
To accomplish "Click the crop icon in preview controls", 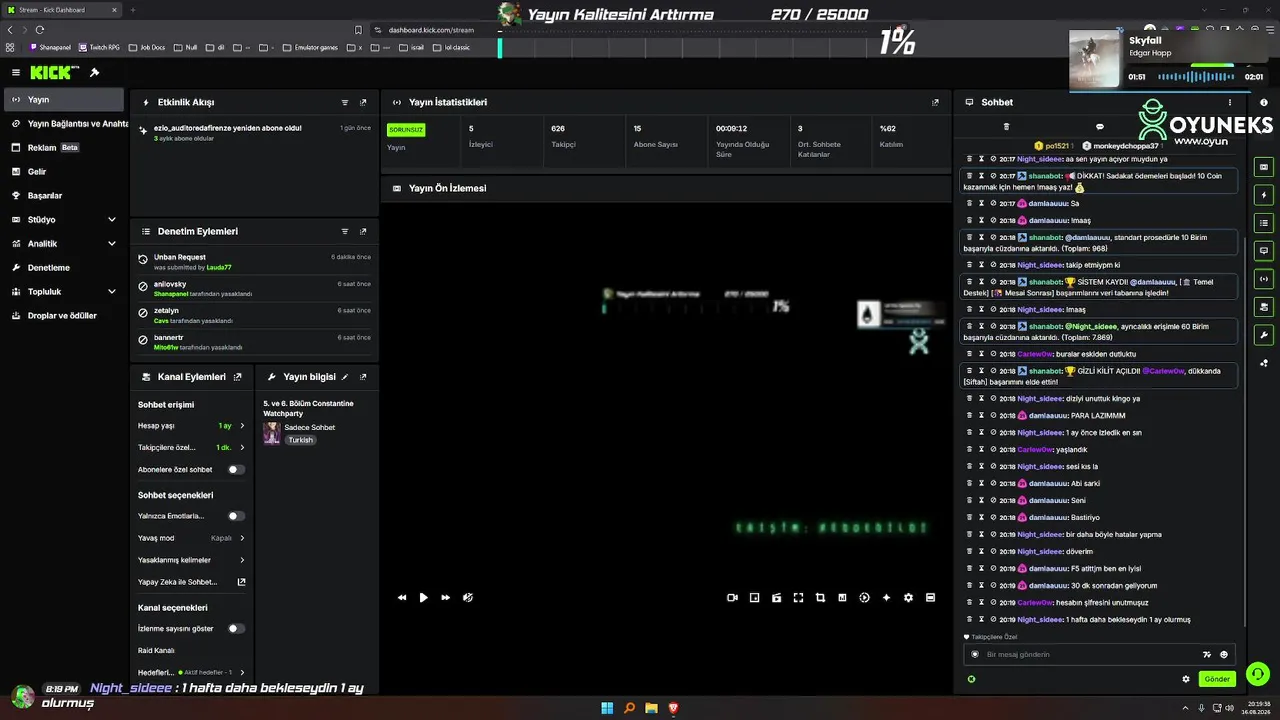I will (820, 598).
